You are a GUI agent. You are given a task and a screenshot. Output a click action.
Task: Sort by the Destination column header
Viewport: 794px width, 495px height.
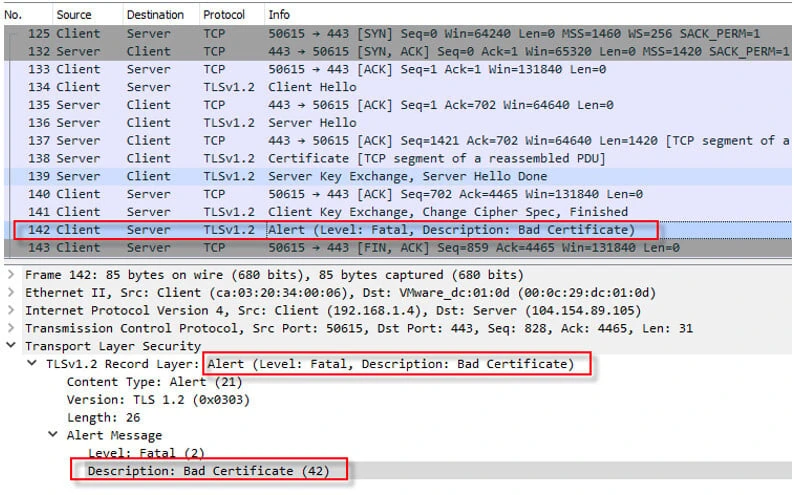click(x=155, y=15)
